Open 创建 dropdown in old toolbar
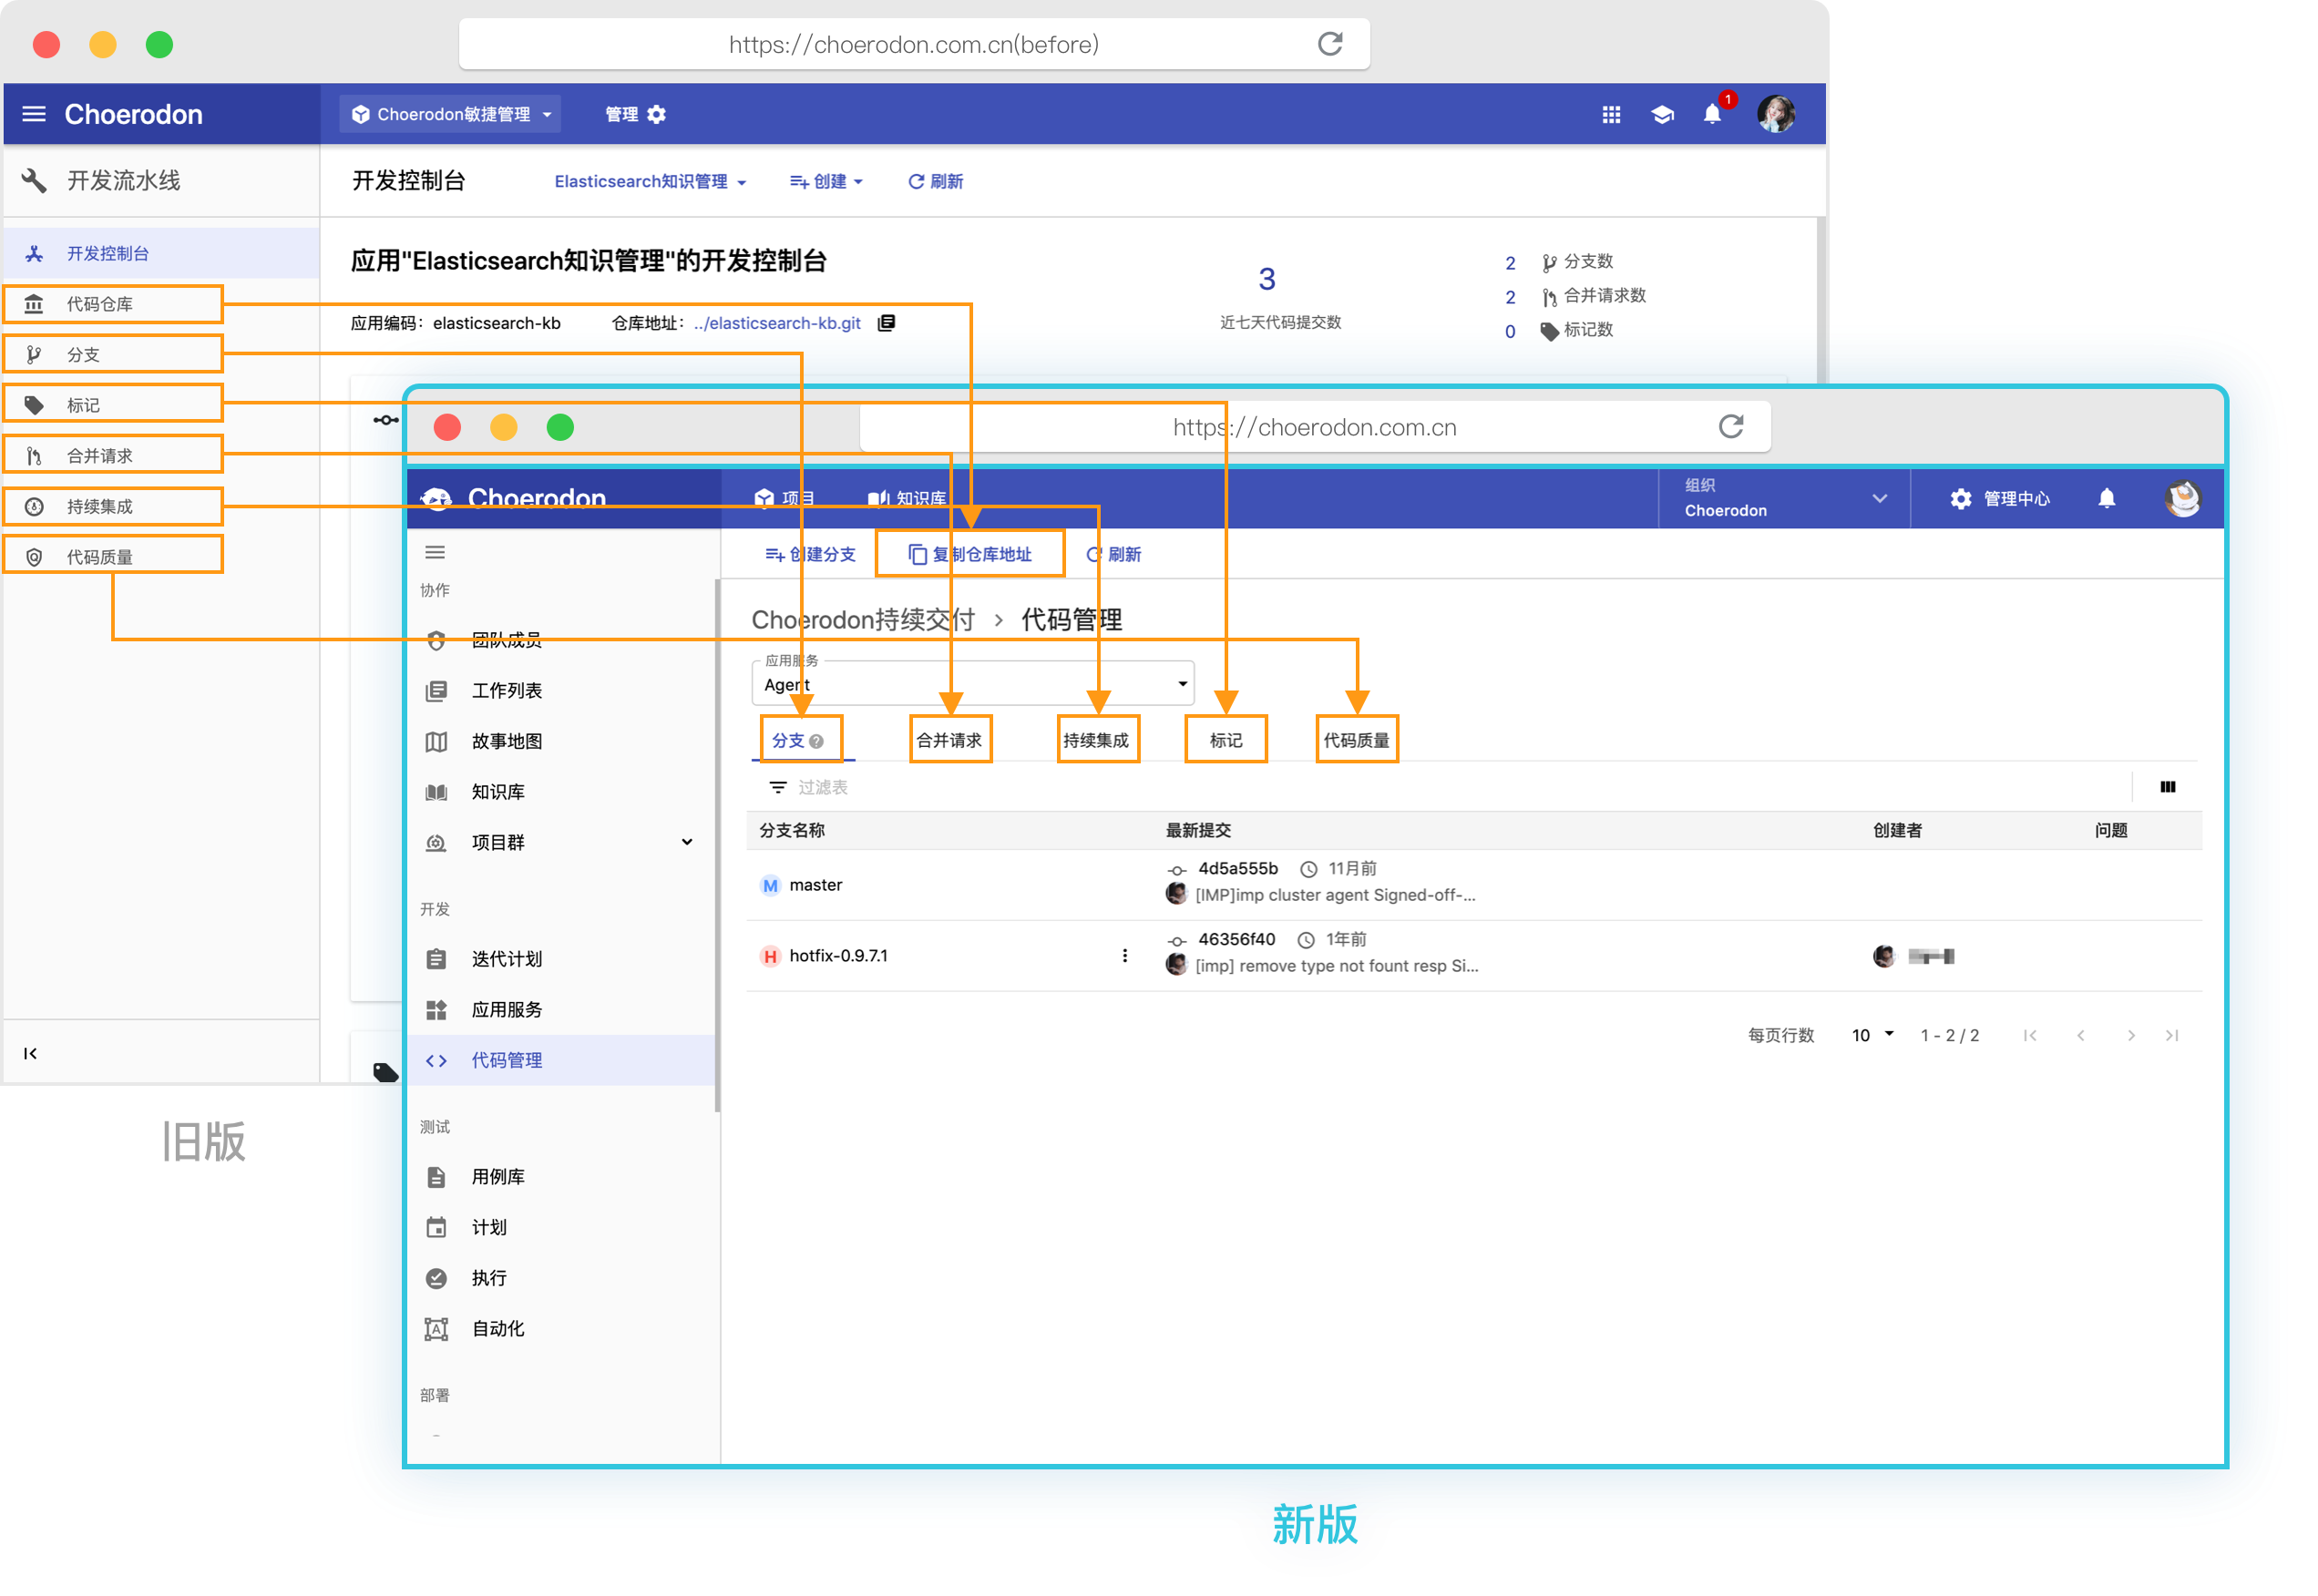Image resolution: width=2318 pixels, height=1596 pixels. click(x=826, y=181)
